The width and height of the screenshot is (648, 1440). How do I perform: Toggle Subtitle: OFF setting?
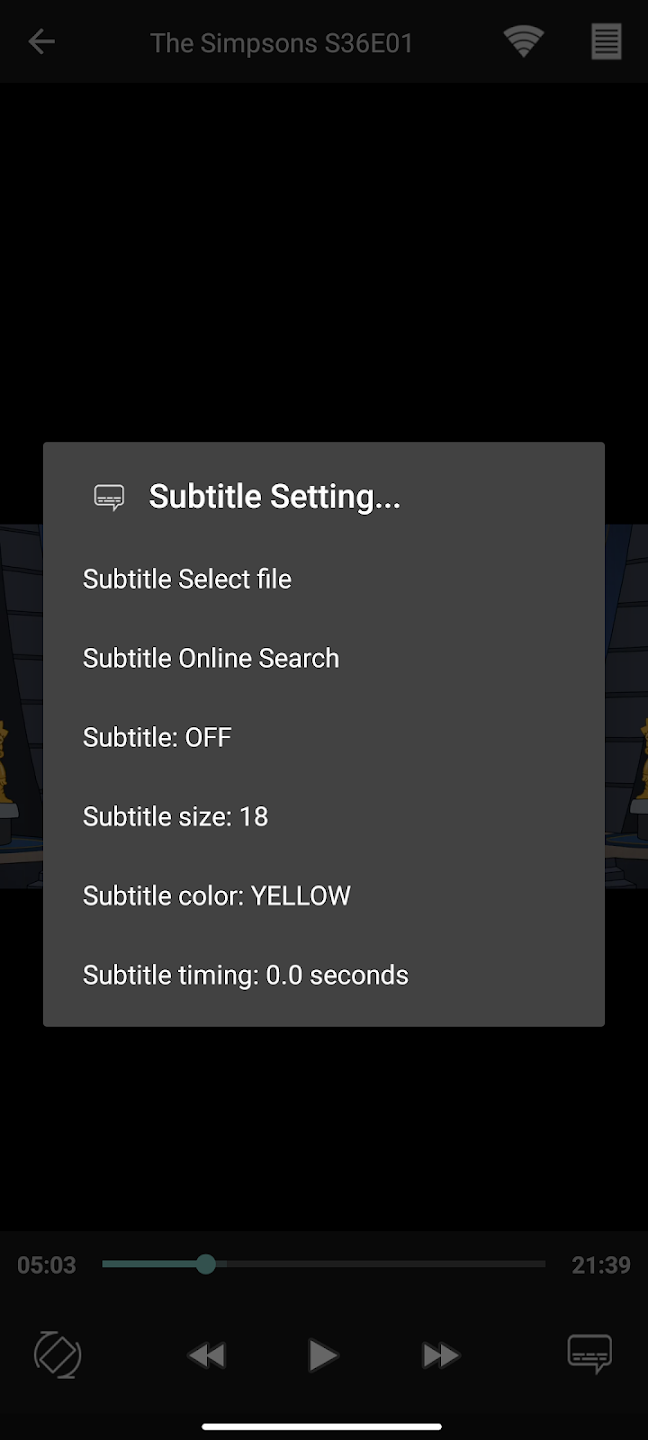click(x=324, y=738)
